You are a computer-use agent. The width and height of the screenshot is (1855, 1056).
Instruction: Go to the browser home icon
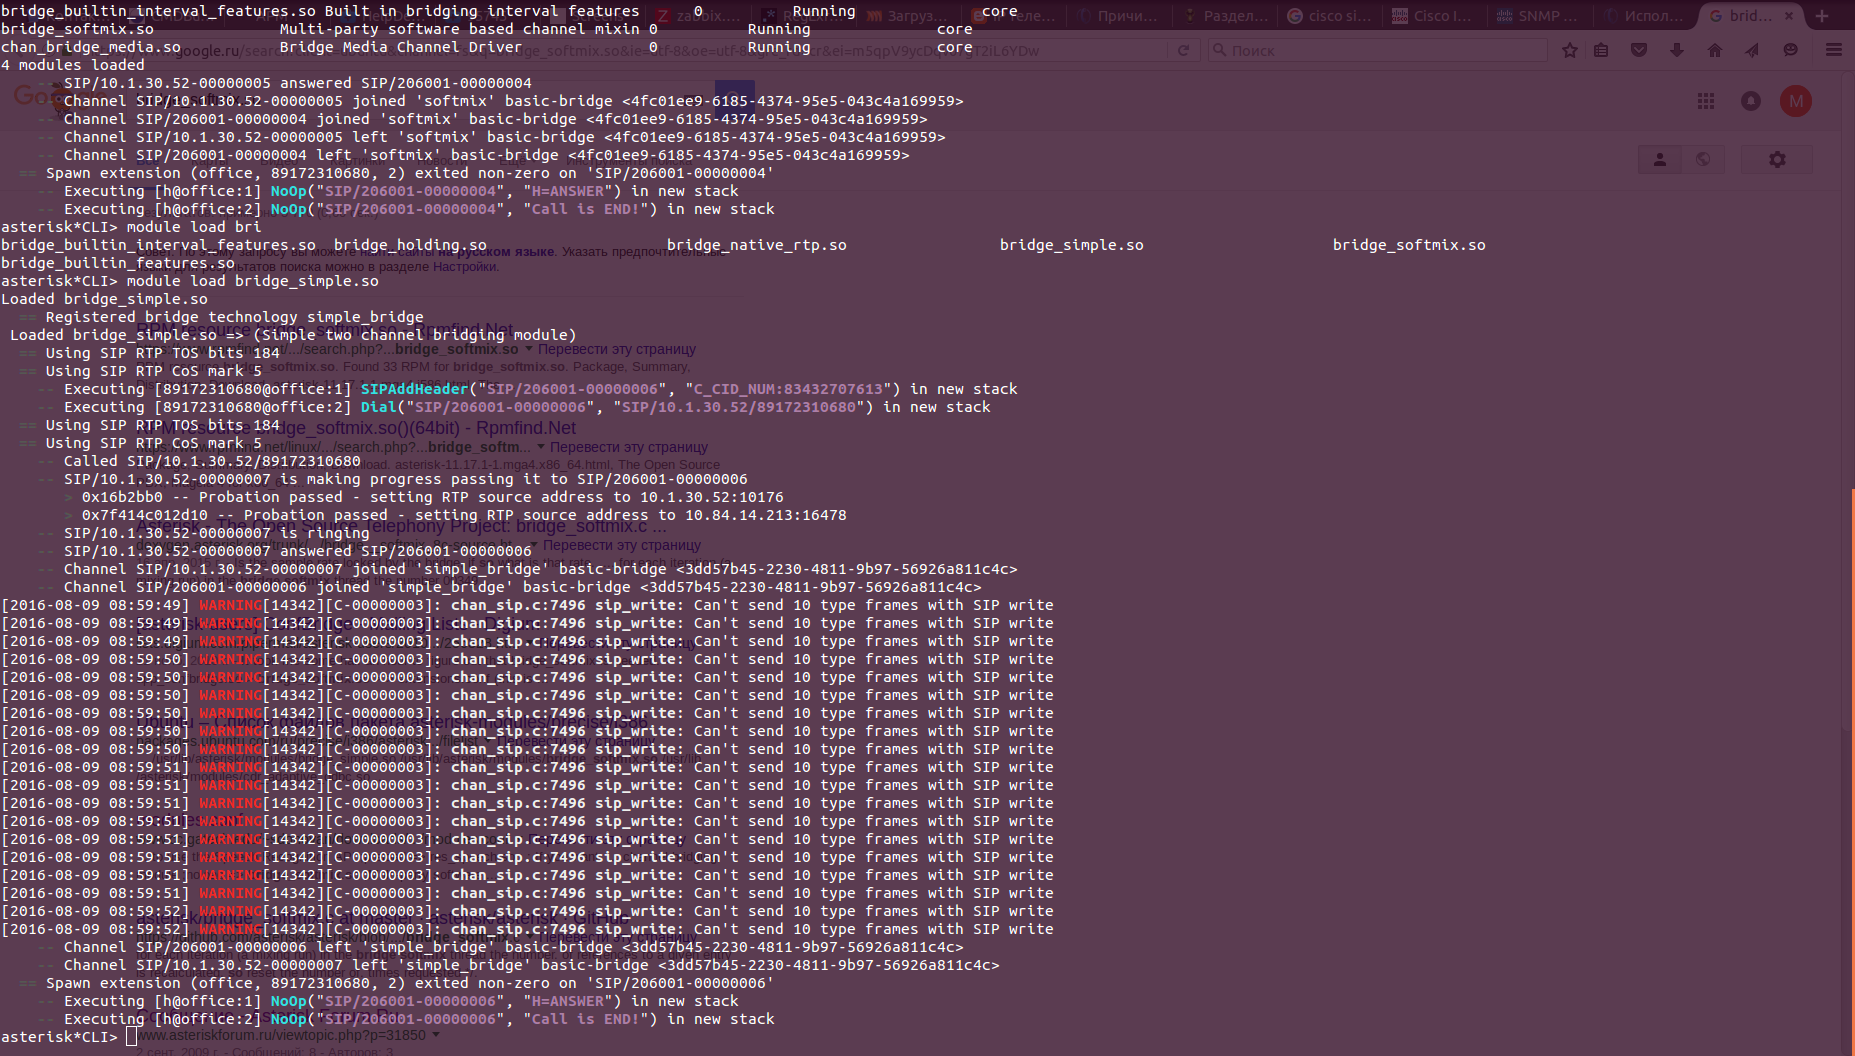[1715, 50]
